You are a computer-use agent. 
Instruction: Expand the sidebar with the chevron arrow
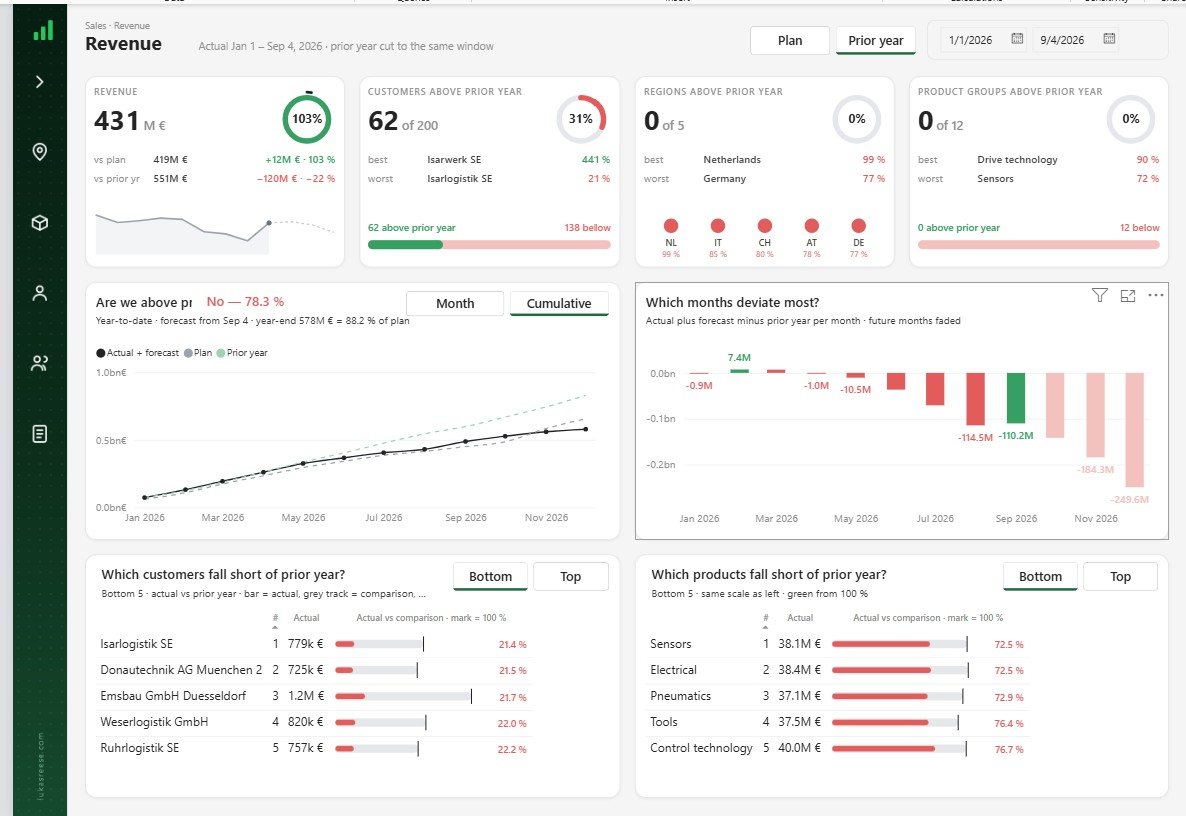39,82
